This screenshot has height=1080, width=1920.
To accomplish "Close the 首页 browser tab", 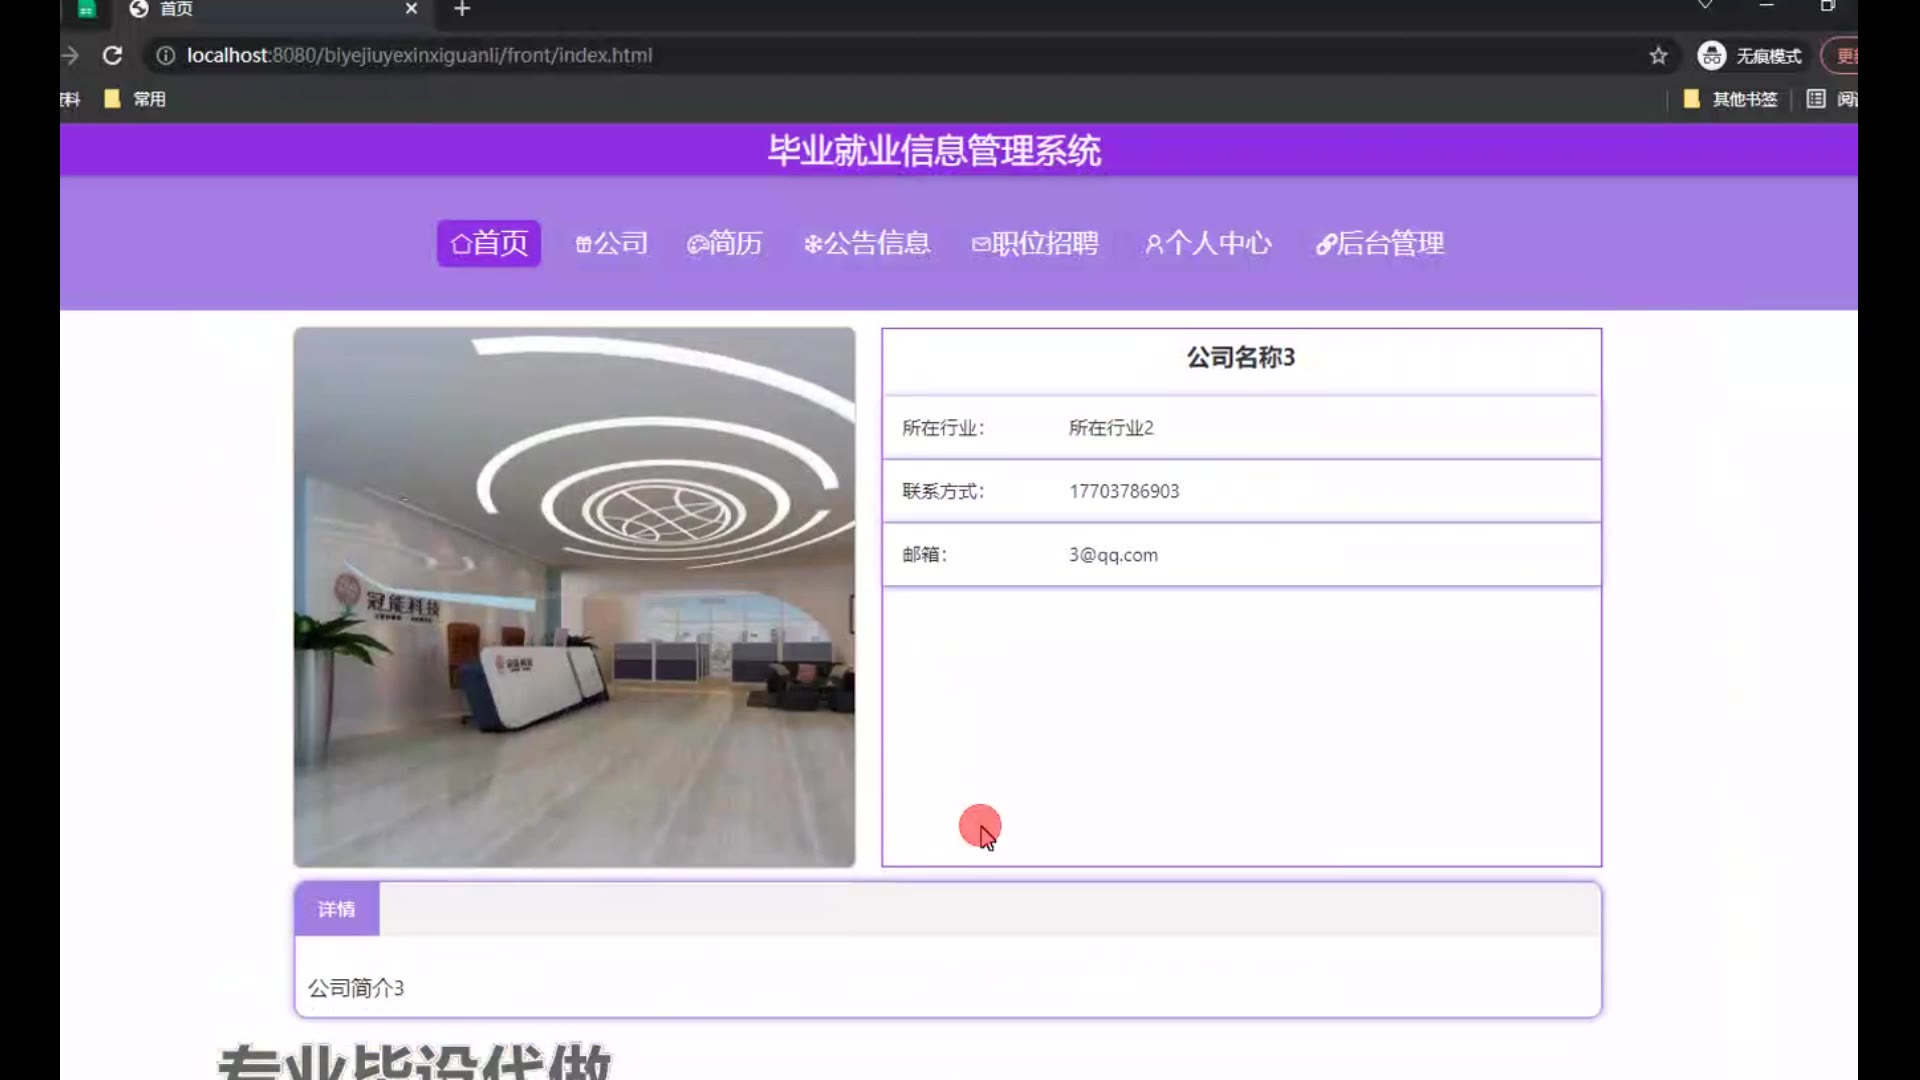I will [411, 9].
